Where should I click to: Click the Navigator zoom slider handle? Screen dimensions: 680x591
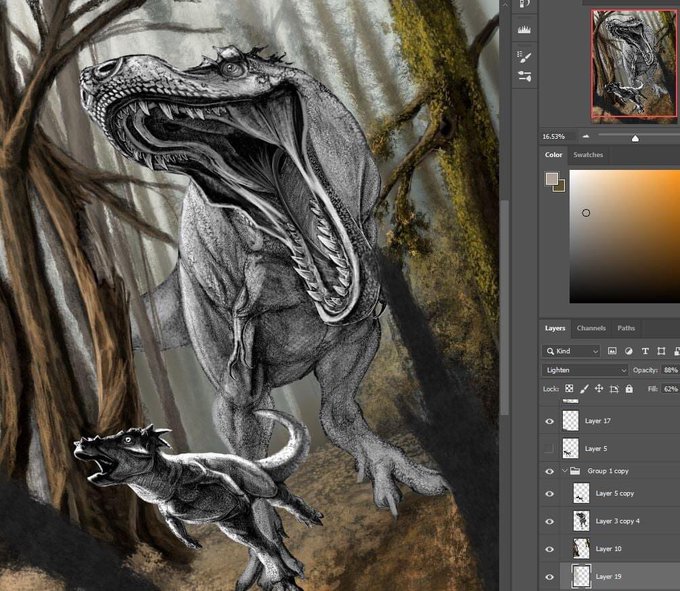(x=635, y=138)
